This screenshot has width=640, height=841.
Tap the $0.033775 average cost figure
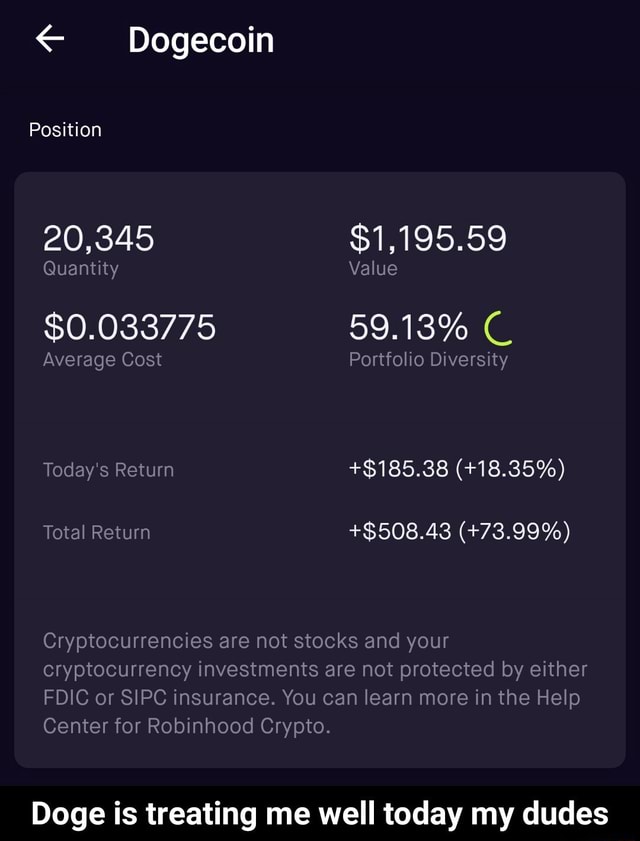129,326
